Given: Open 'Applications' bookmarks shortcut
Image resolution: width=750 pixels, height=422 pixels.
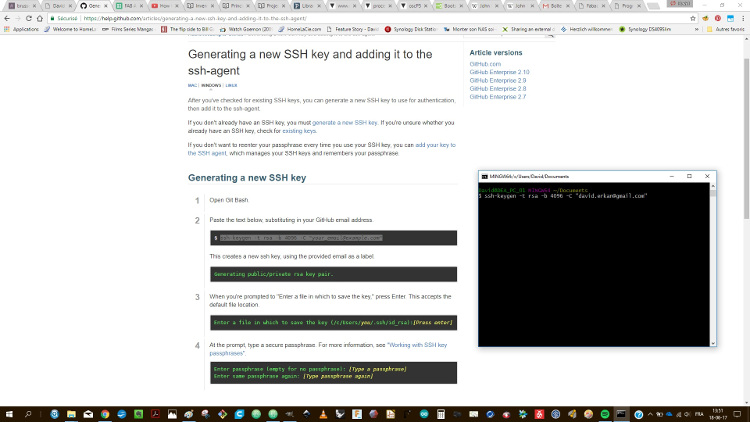Looking at the screenshot, I should (x=22, y=29).
